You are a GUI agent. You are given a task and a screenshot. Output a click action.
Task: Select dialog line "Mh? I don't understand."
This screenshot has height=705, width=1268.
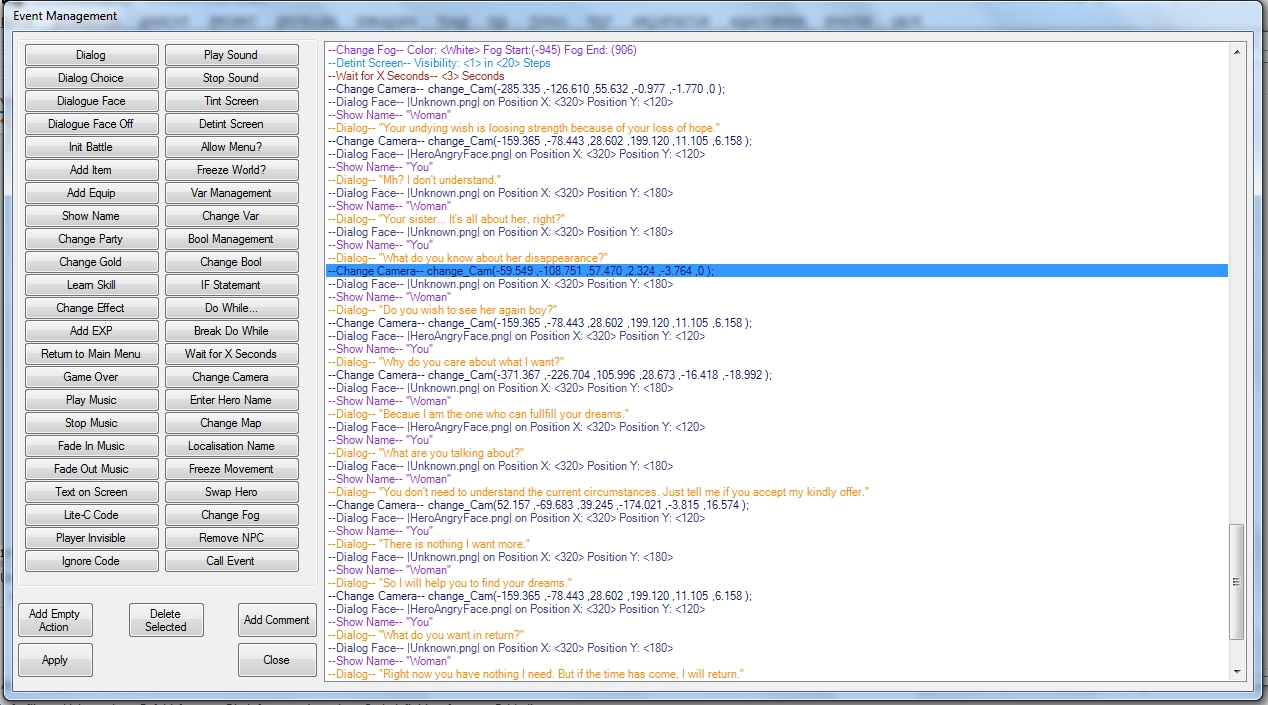tap(777, 180)
